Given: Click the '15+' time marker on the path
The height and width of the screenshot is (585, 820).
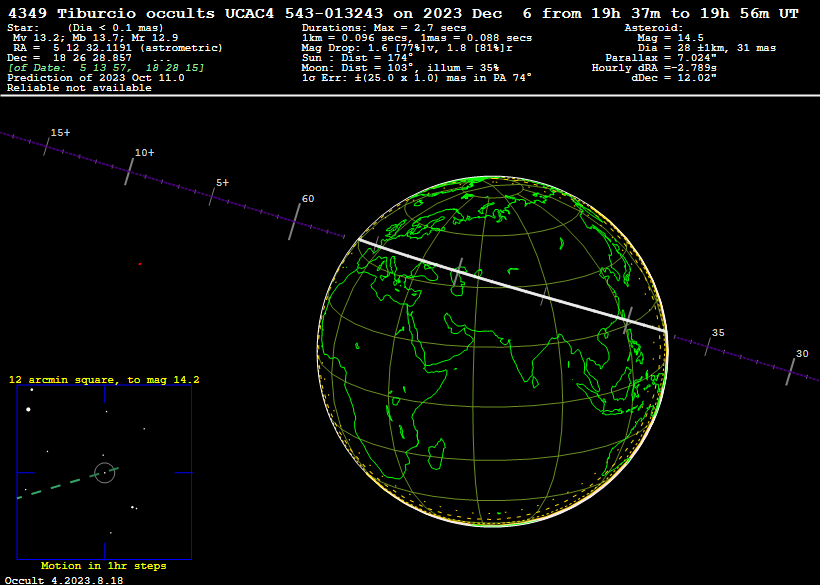Looking at the screenshot, I should tap(60, 133).
